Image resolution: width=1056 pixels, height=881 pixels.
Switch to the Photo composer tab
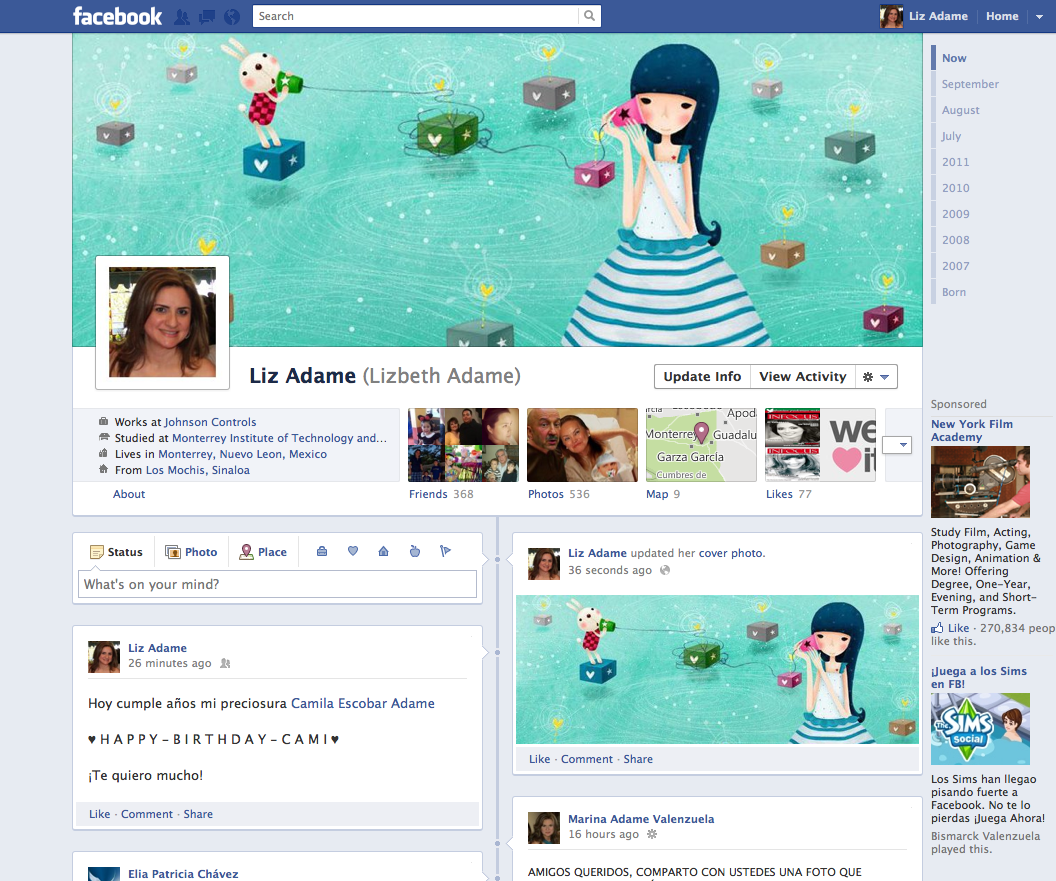click(x=191, y=552)
